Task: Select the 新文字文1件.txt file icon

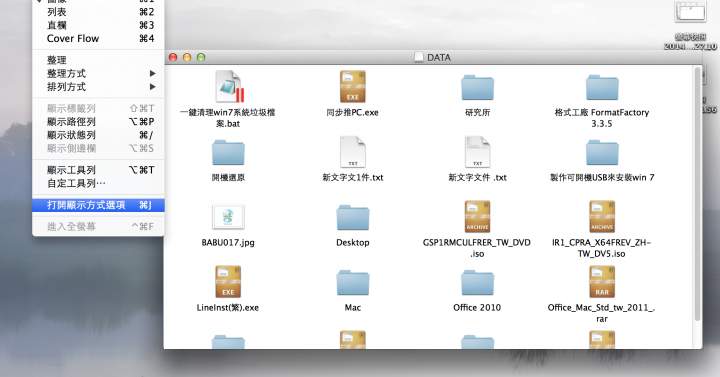Action: click(x=353, y=152)
